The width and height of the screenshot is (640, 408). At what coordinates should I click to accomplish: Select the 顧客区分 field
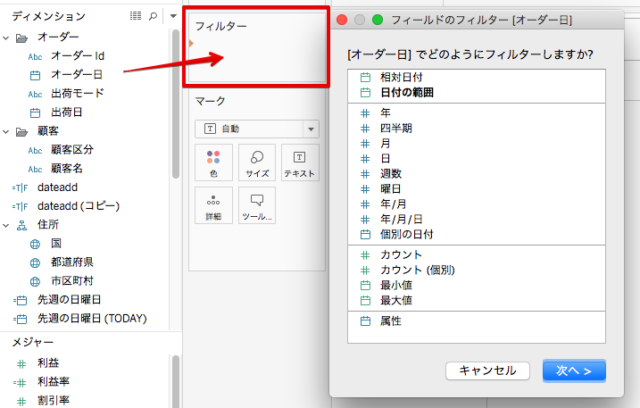[72, 150]
